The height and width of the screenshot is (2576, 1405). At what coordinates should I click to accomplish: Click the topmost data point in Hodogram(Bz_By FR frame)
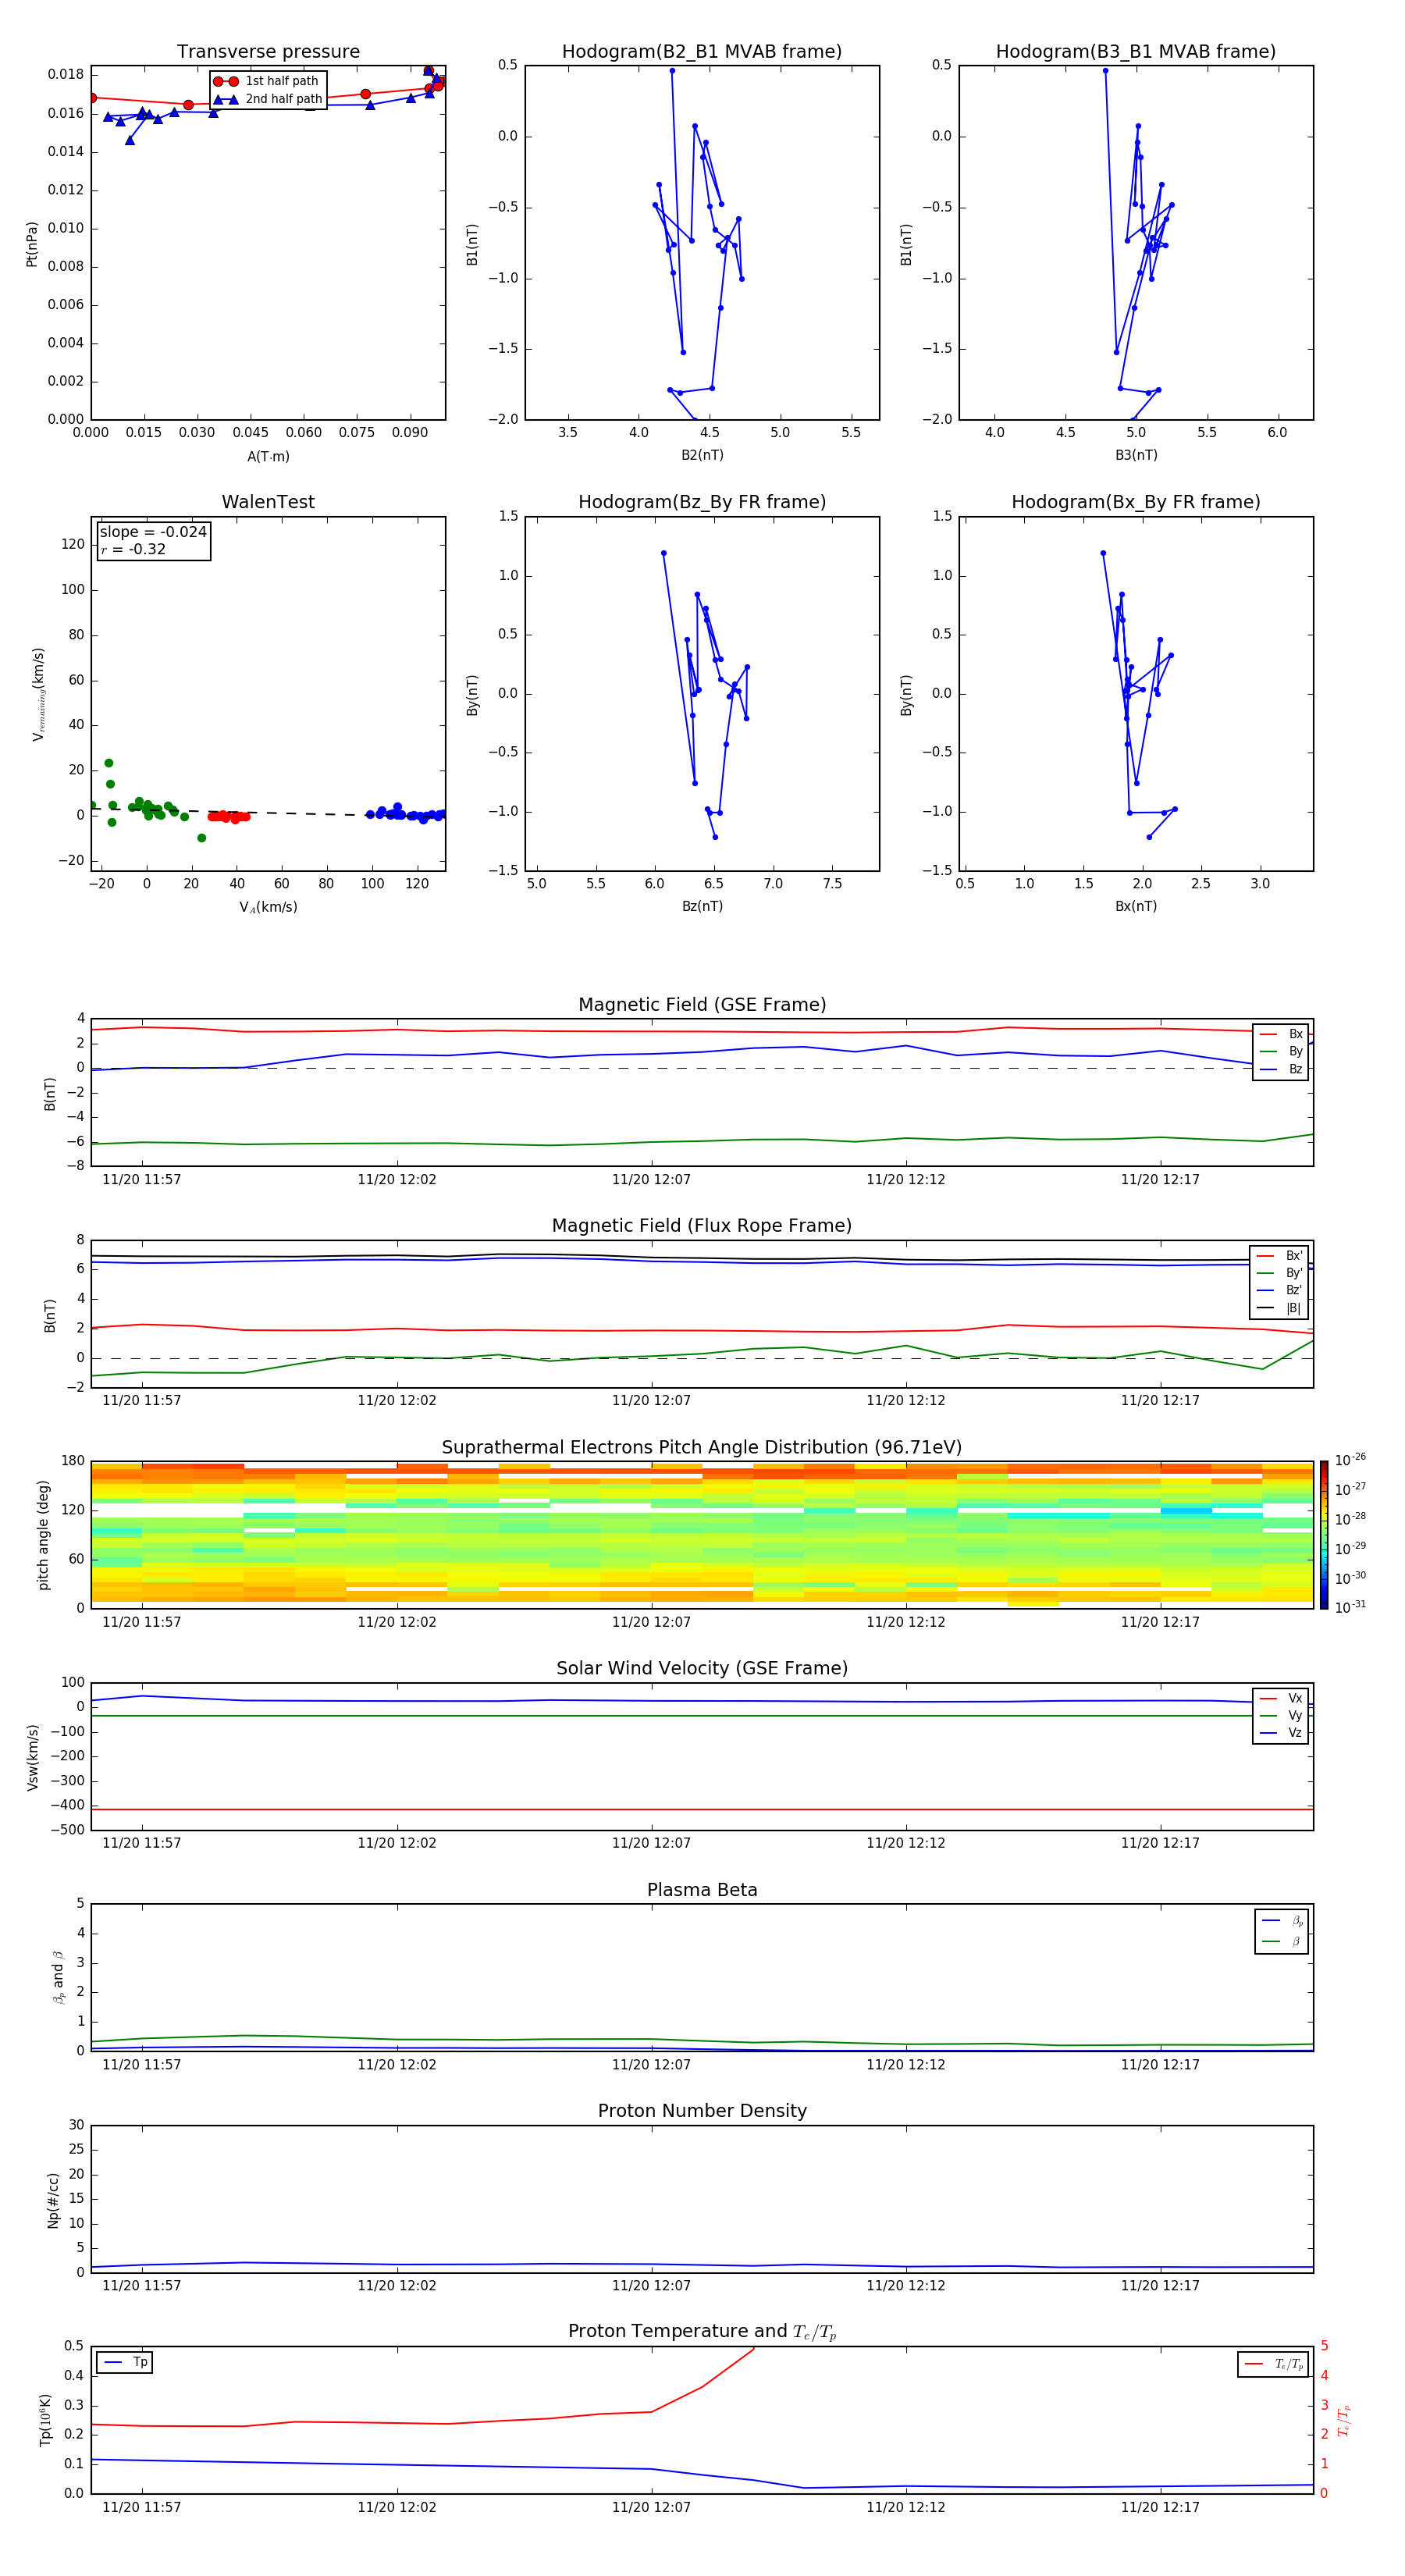pyautogui.click(x=663, y=553)
